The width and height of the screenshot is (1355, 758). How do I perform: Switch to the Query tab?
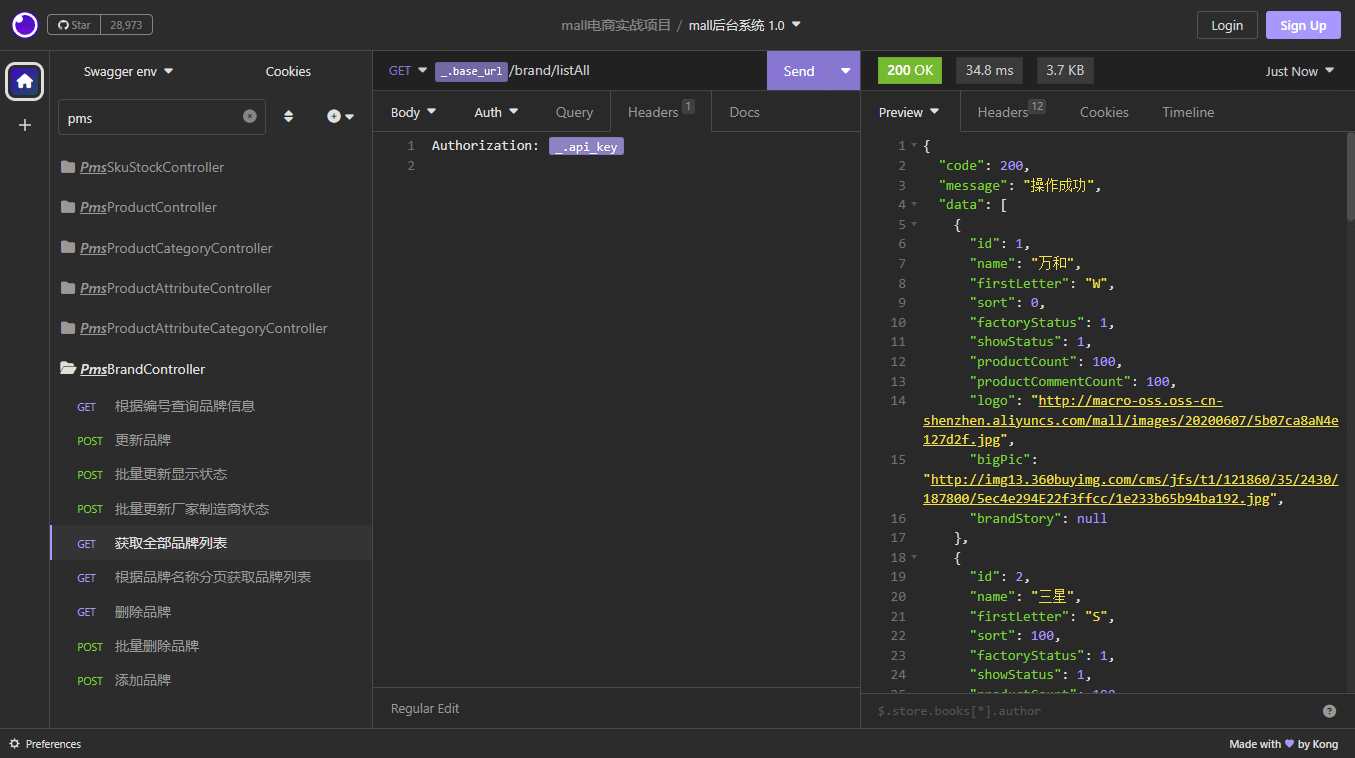574,112
